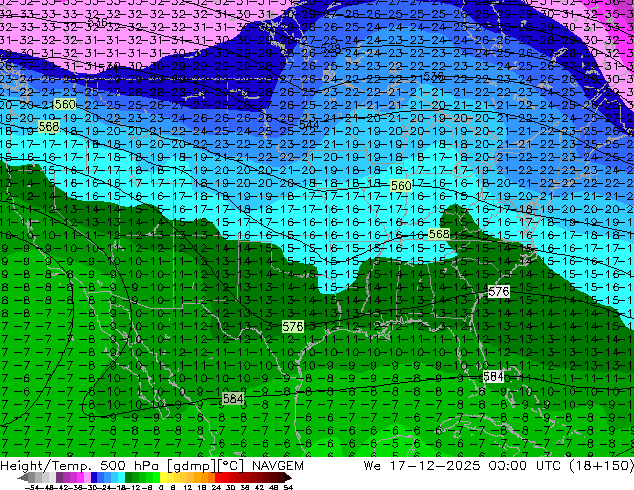Click the 568 label highlighted at the left edge
The height and width of the screenshot is (490, 634).
click(49, 127)
